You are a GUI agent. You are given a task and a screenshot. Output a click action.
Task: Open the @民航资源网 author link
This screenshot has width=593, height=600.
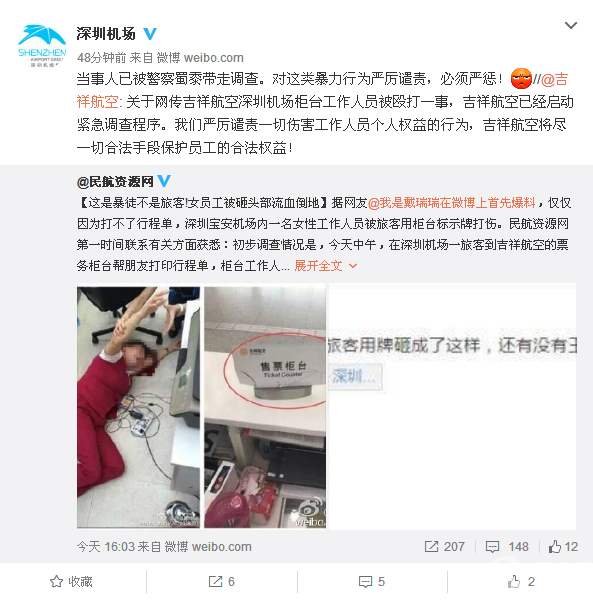115,181
